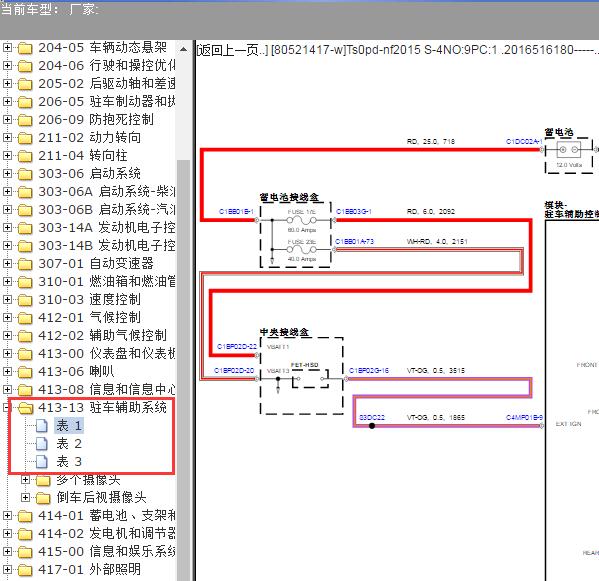The height and width of the screenshot is (581, 599).
Task: Expand the 204-05 车辆动态悬架 folder
Action: 7,48
